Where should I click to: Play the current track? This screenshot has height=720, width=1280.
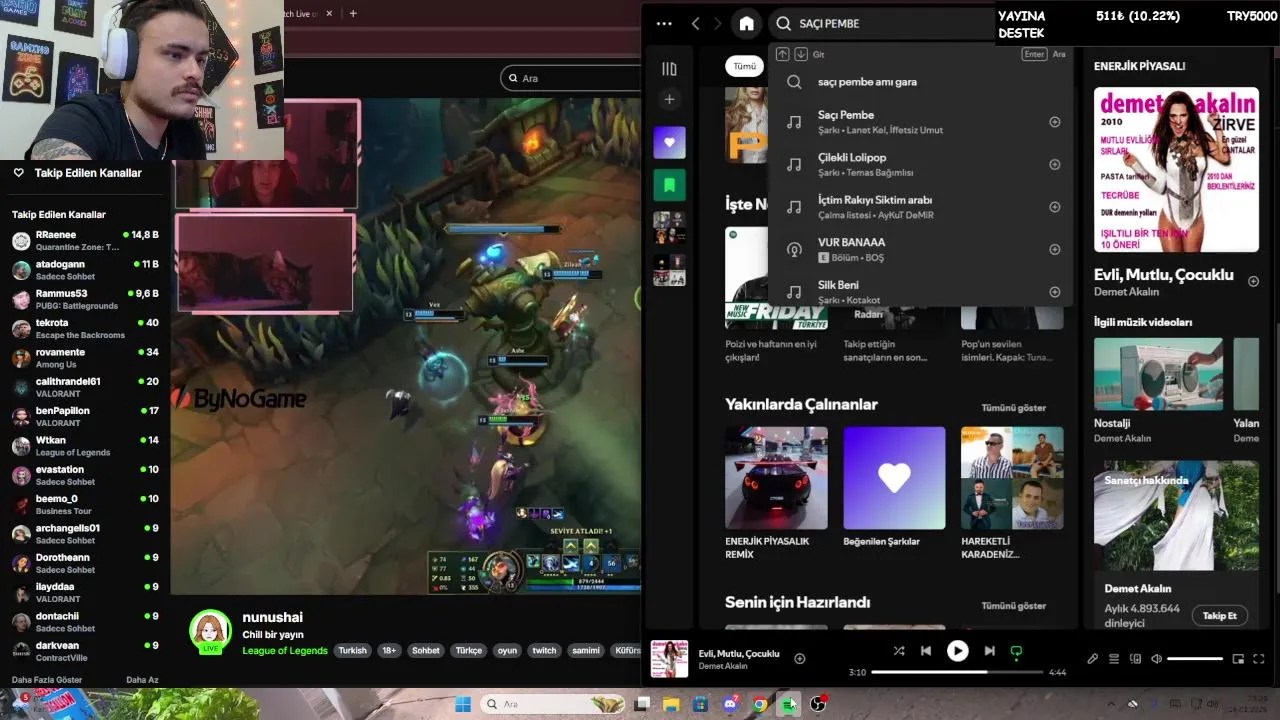tap(957, 651)
